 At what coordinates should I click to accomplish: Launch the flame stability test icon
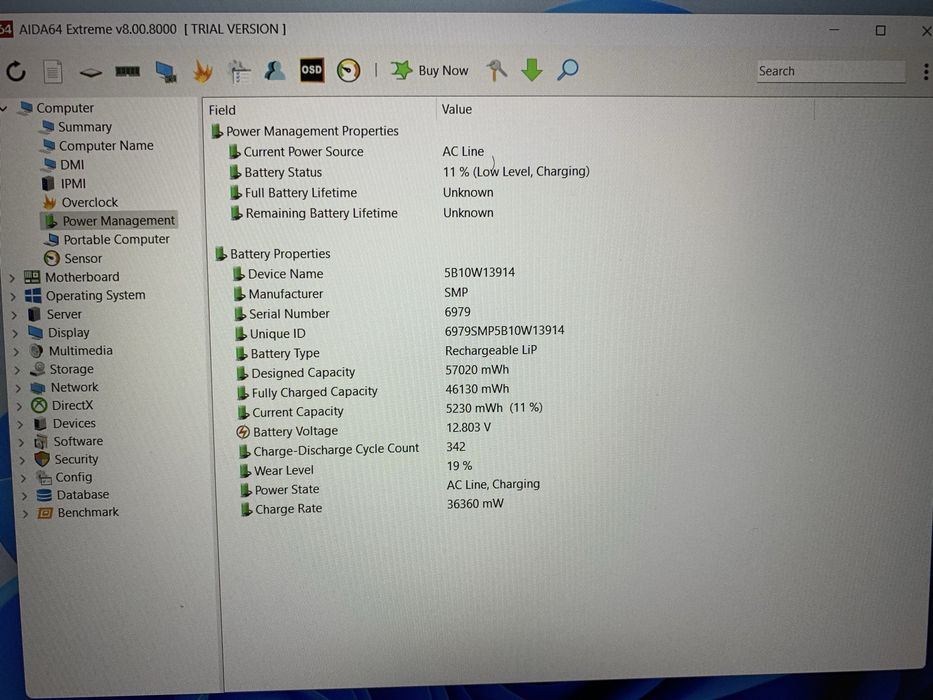coord(203,71)
